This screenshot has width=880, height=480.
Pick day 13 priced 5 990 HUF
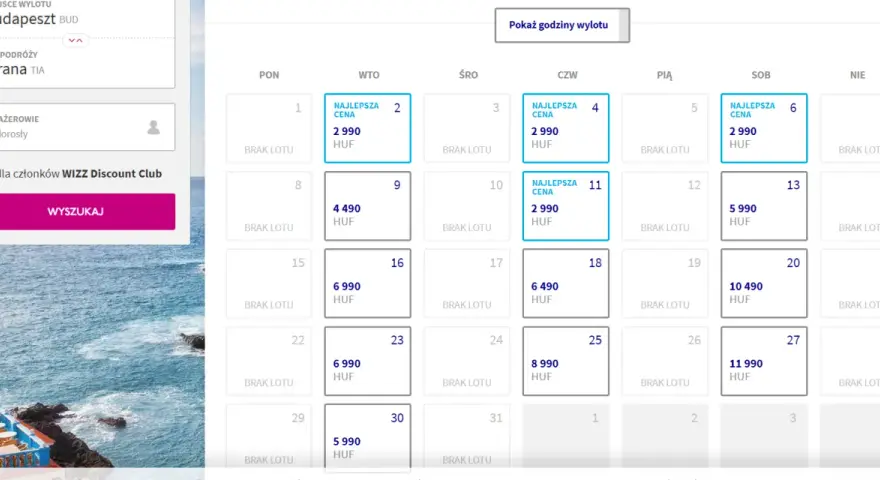tap(764, 206)
